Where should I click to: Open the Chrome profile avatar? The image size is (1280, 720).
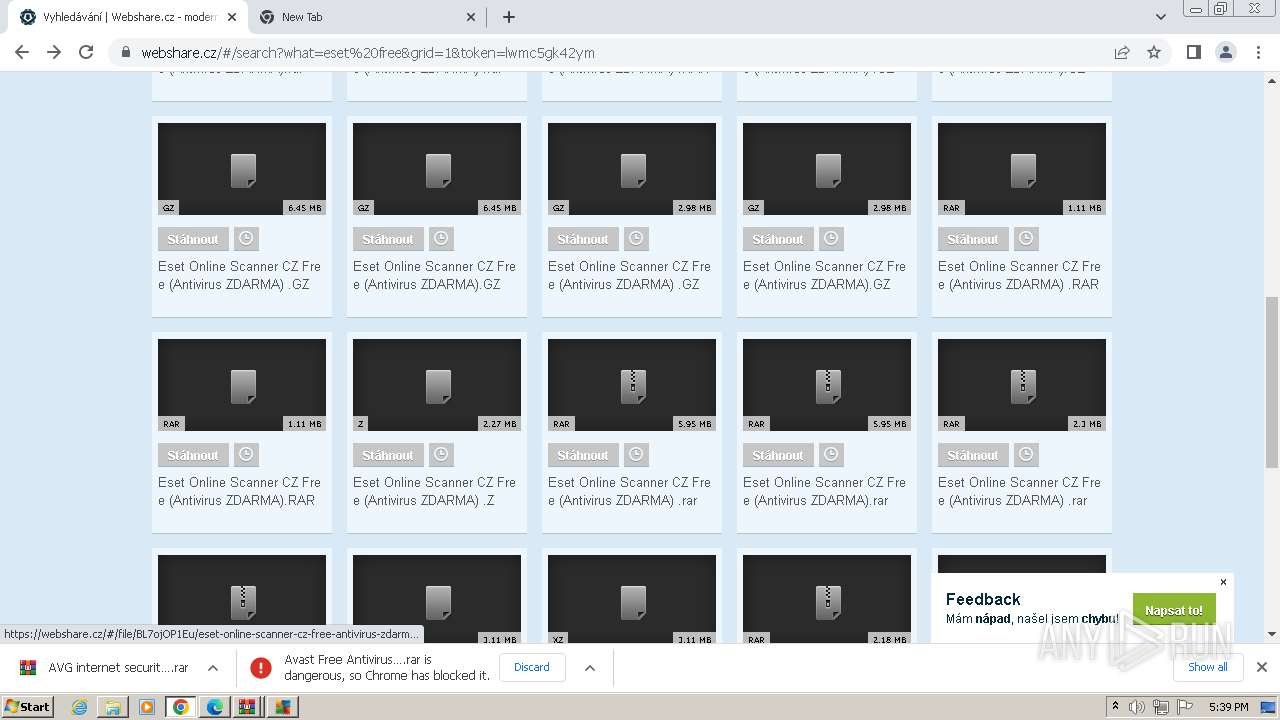click(1225, 52)
